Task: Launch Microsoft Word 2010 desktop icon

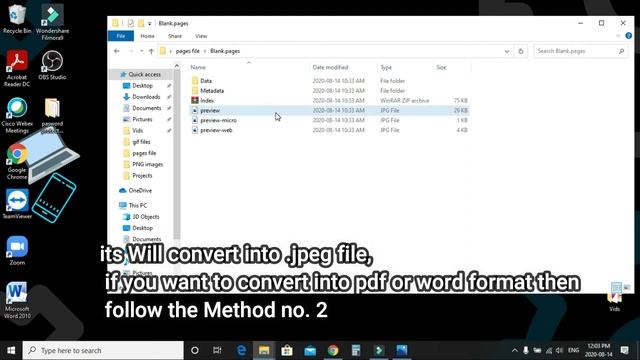Action: pyautogui.click(x=17, y=300)
